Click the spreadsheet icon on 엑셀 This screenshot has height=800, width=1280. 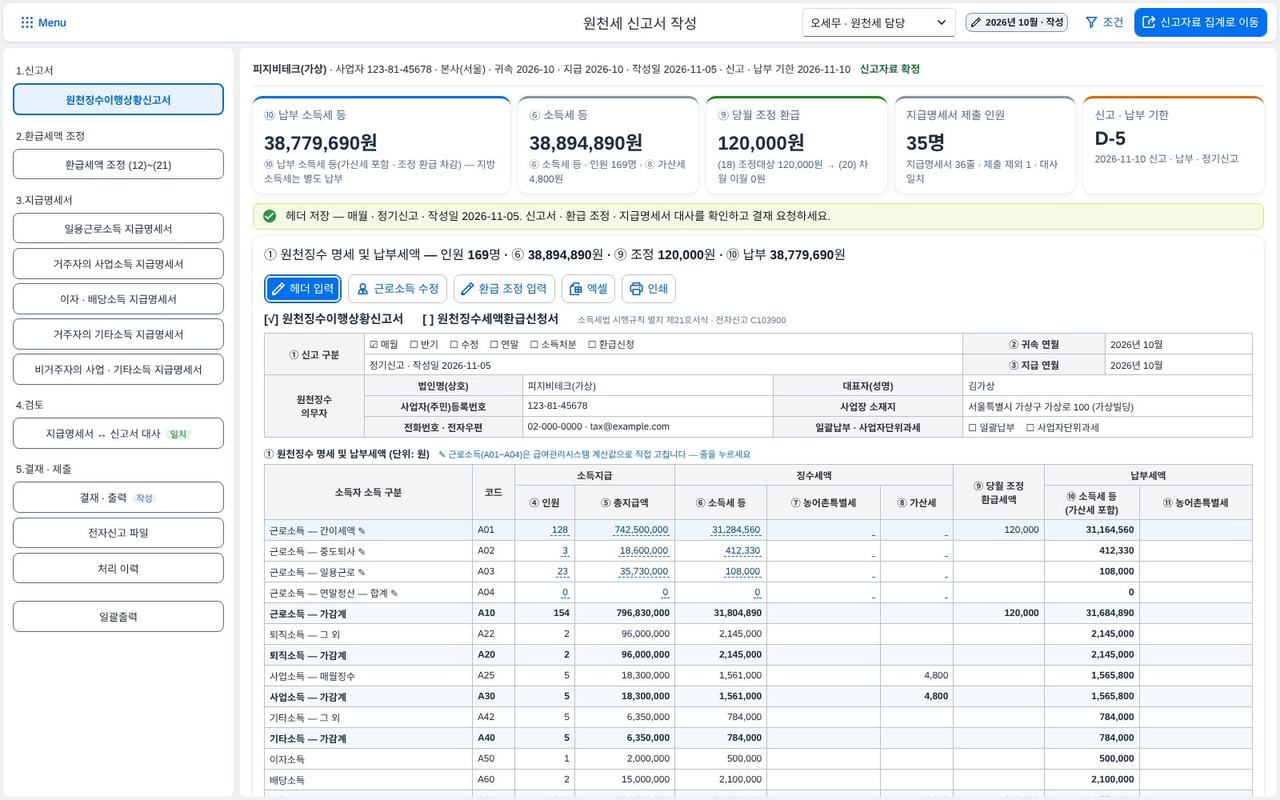(576, 289)
